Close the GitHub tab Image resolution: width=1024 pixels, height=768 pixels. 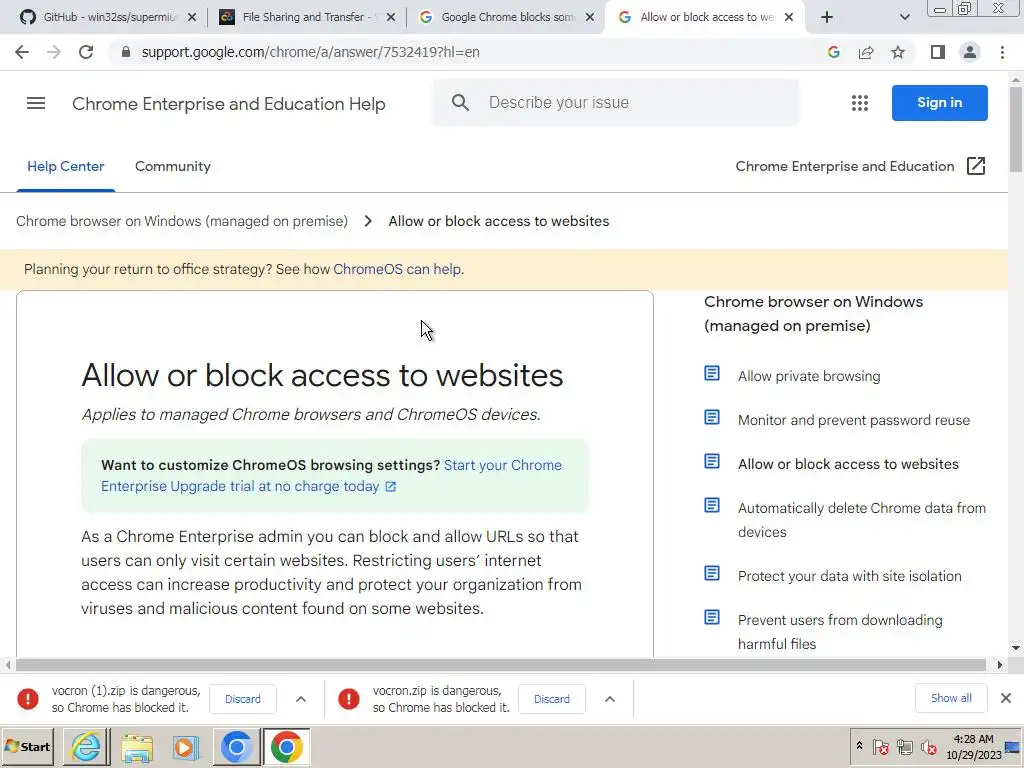(x=192, y=17)
